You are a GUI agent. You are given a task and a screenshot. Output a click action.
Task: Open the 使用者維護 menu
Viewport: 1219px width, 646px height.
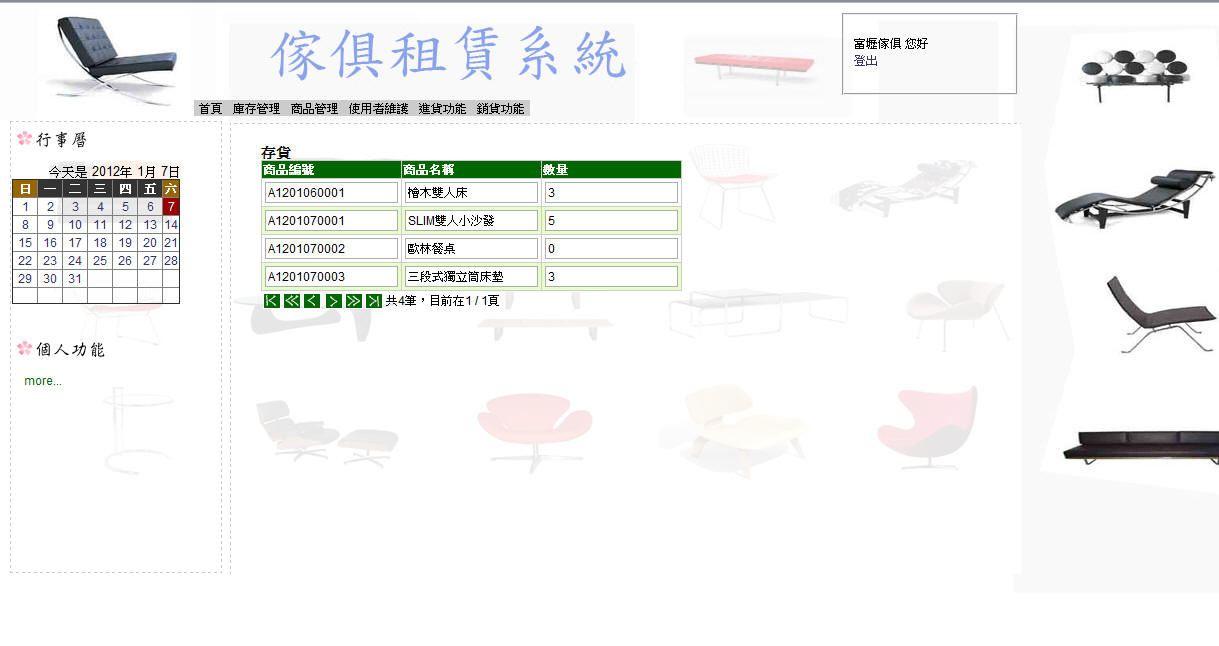tap(378, 109)
